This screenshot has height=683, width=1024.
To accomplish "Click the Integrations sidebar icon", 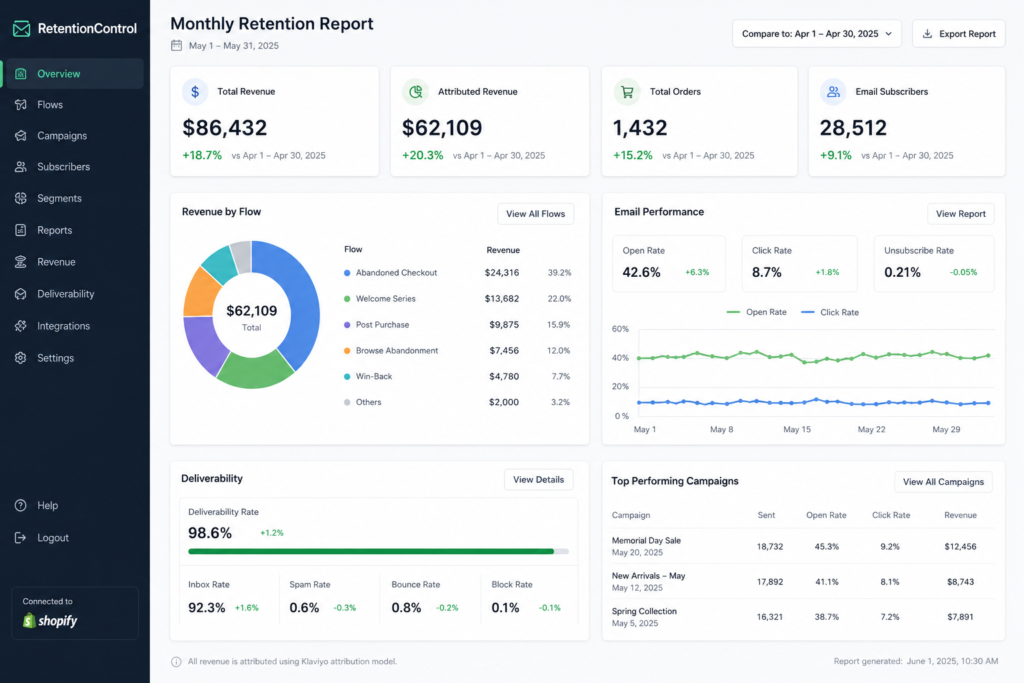I will 21,326.
